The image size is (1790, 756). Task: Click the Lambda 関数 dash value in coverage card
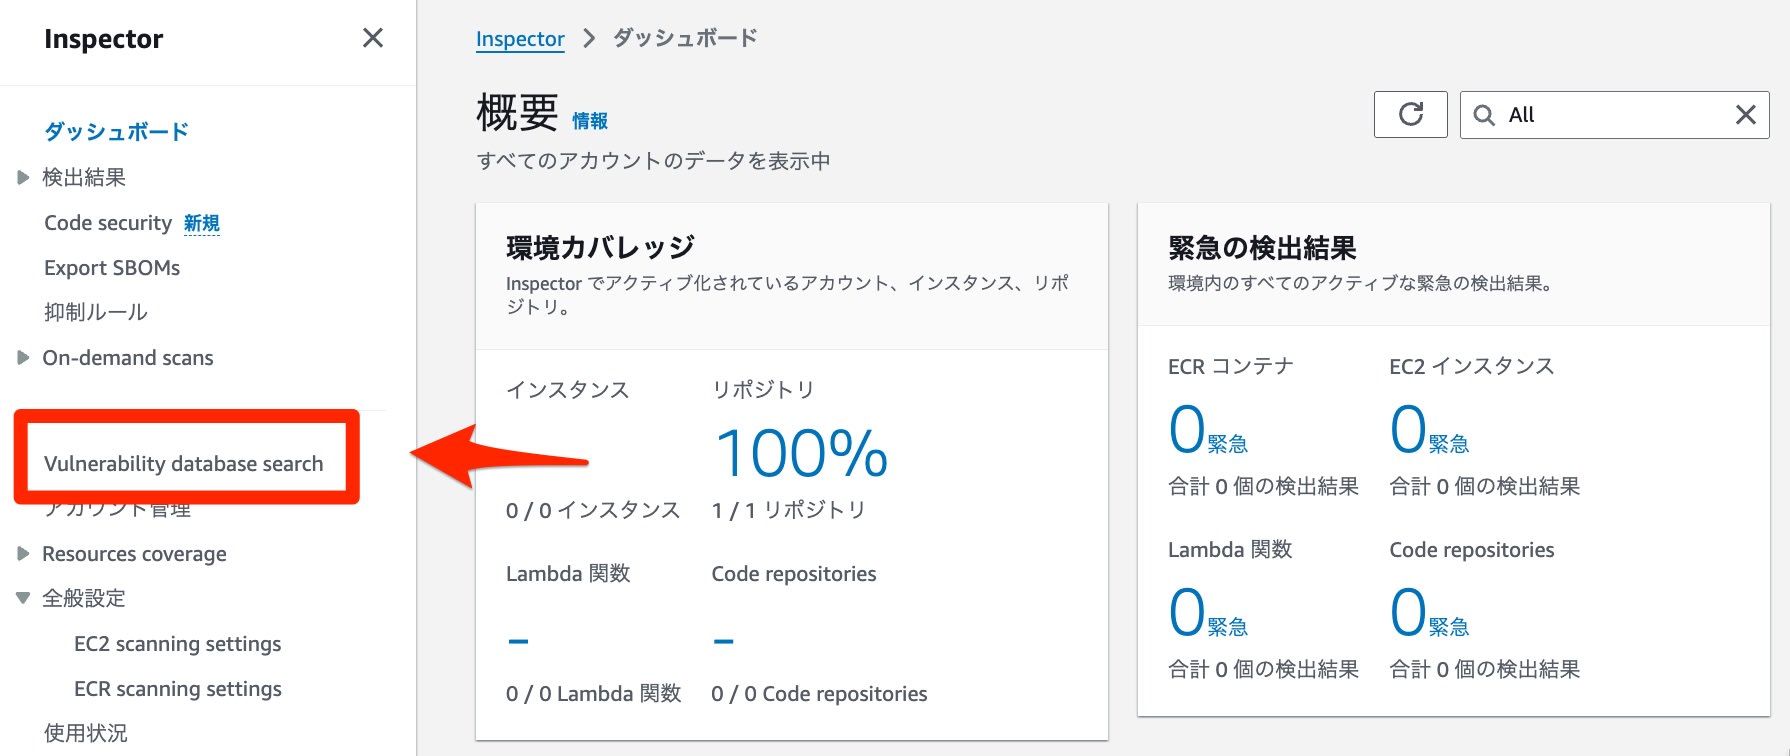pos(518,641)
